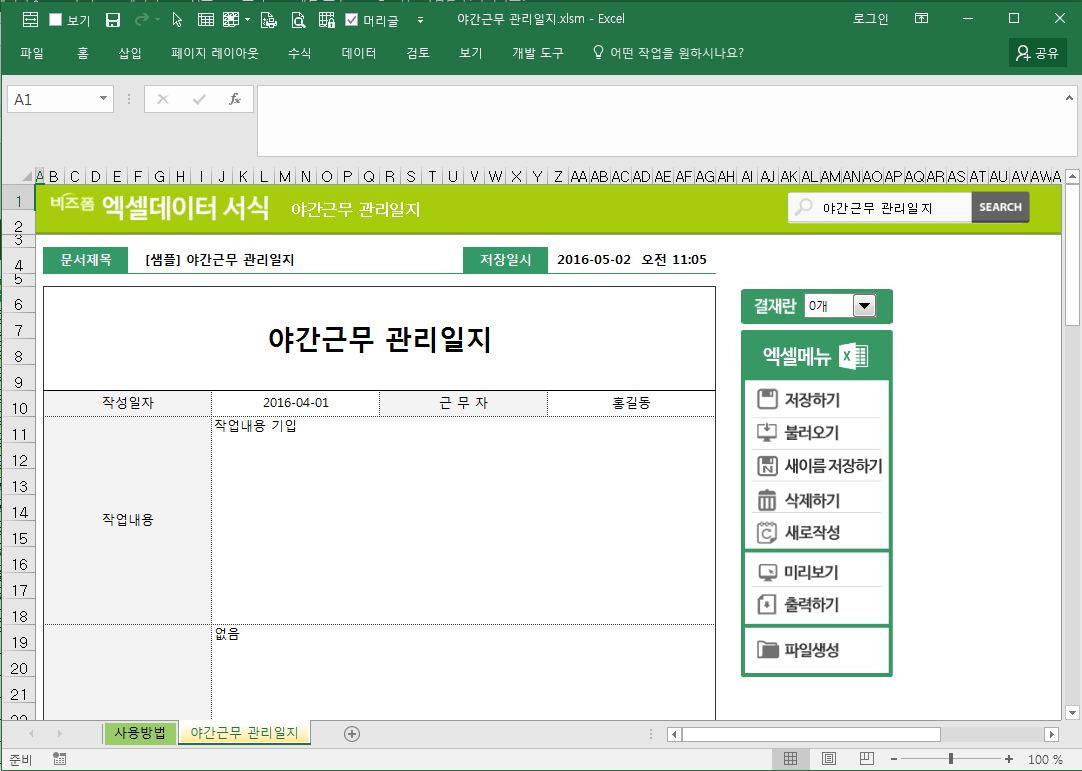The height and width of the screenshot is (771, 1082).
Task: Switch to Page Layout view in status bar
Action: 828,759
